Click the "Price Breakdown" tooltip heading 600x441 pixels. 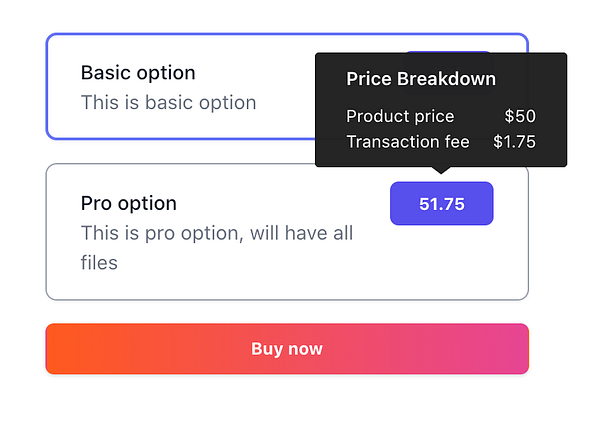click(x=421, y=79)
